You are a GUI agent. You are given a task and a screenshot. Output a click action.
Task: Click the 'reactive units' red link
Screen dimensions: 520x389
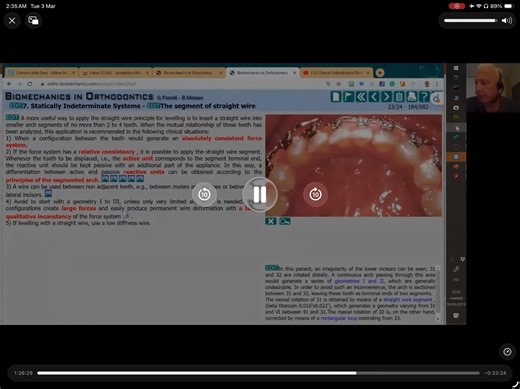[x=144, y=172]
